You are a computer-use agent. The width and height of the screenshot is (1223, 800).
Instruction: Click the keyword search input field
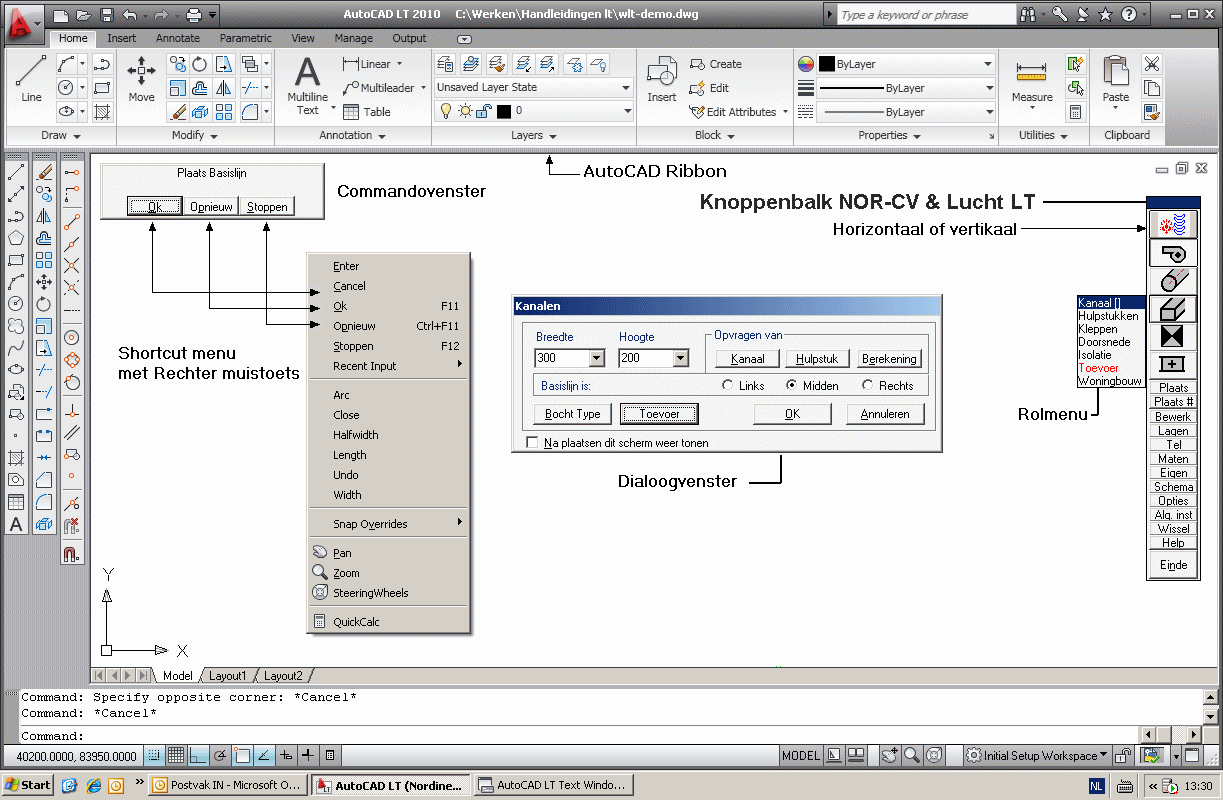click(x=926, y=15)
